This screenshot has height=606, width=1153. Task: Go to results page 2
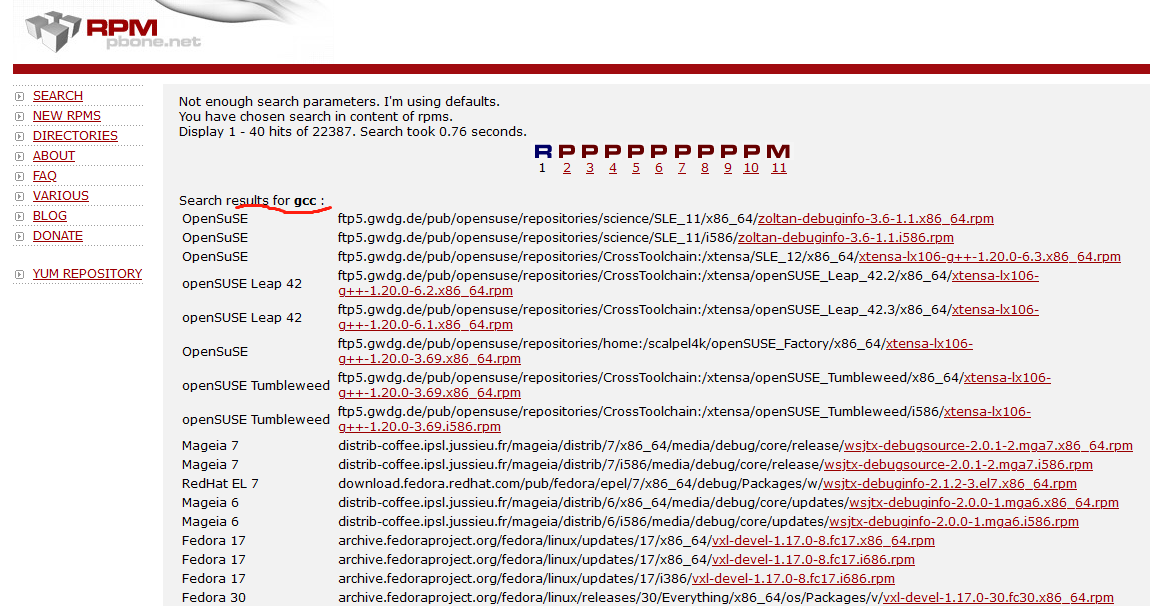click(566, 168)
